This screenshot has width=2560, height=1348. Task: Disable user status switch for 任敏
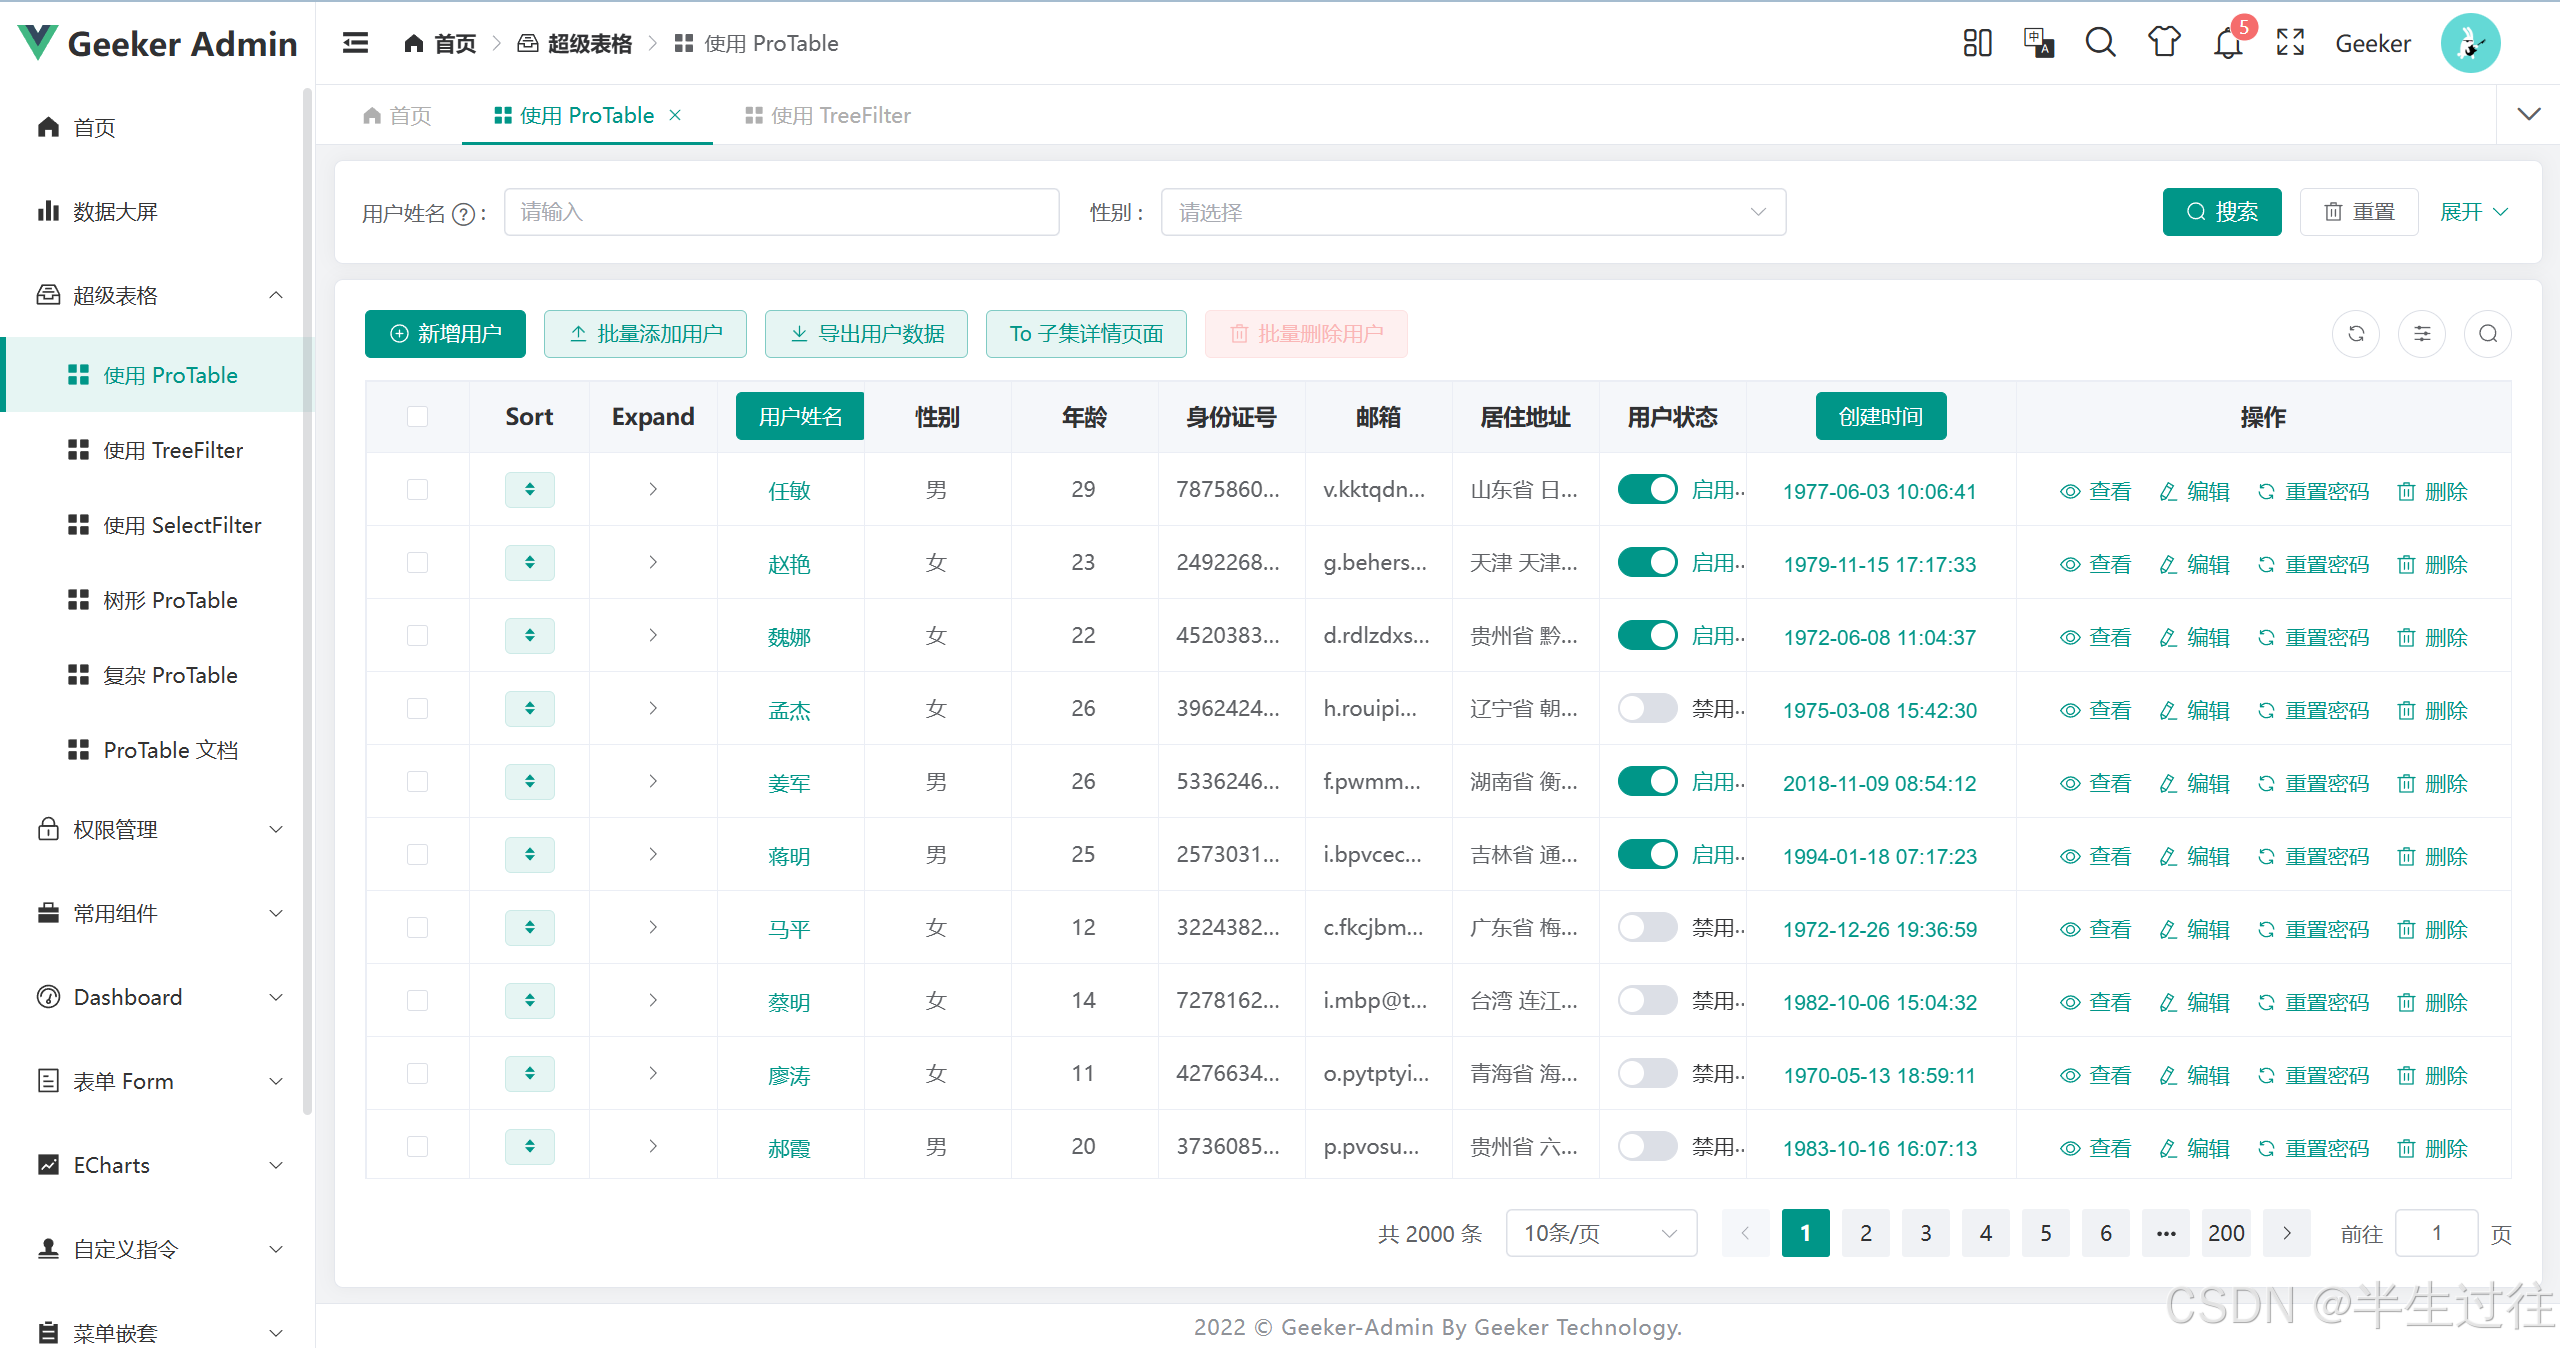click(1647, 490)
